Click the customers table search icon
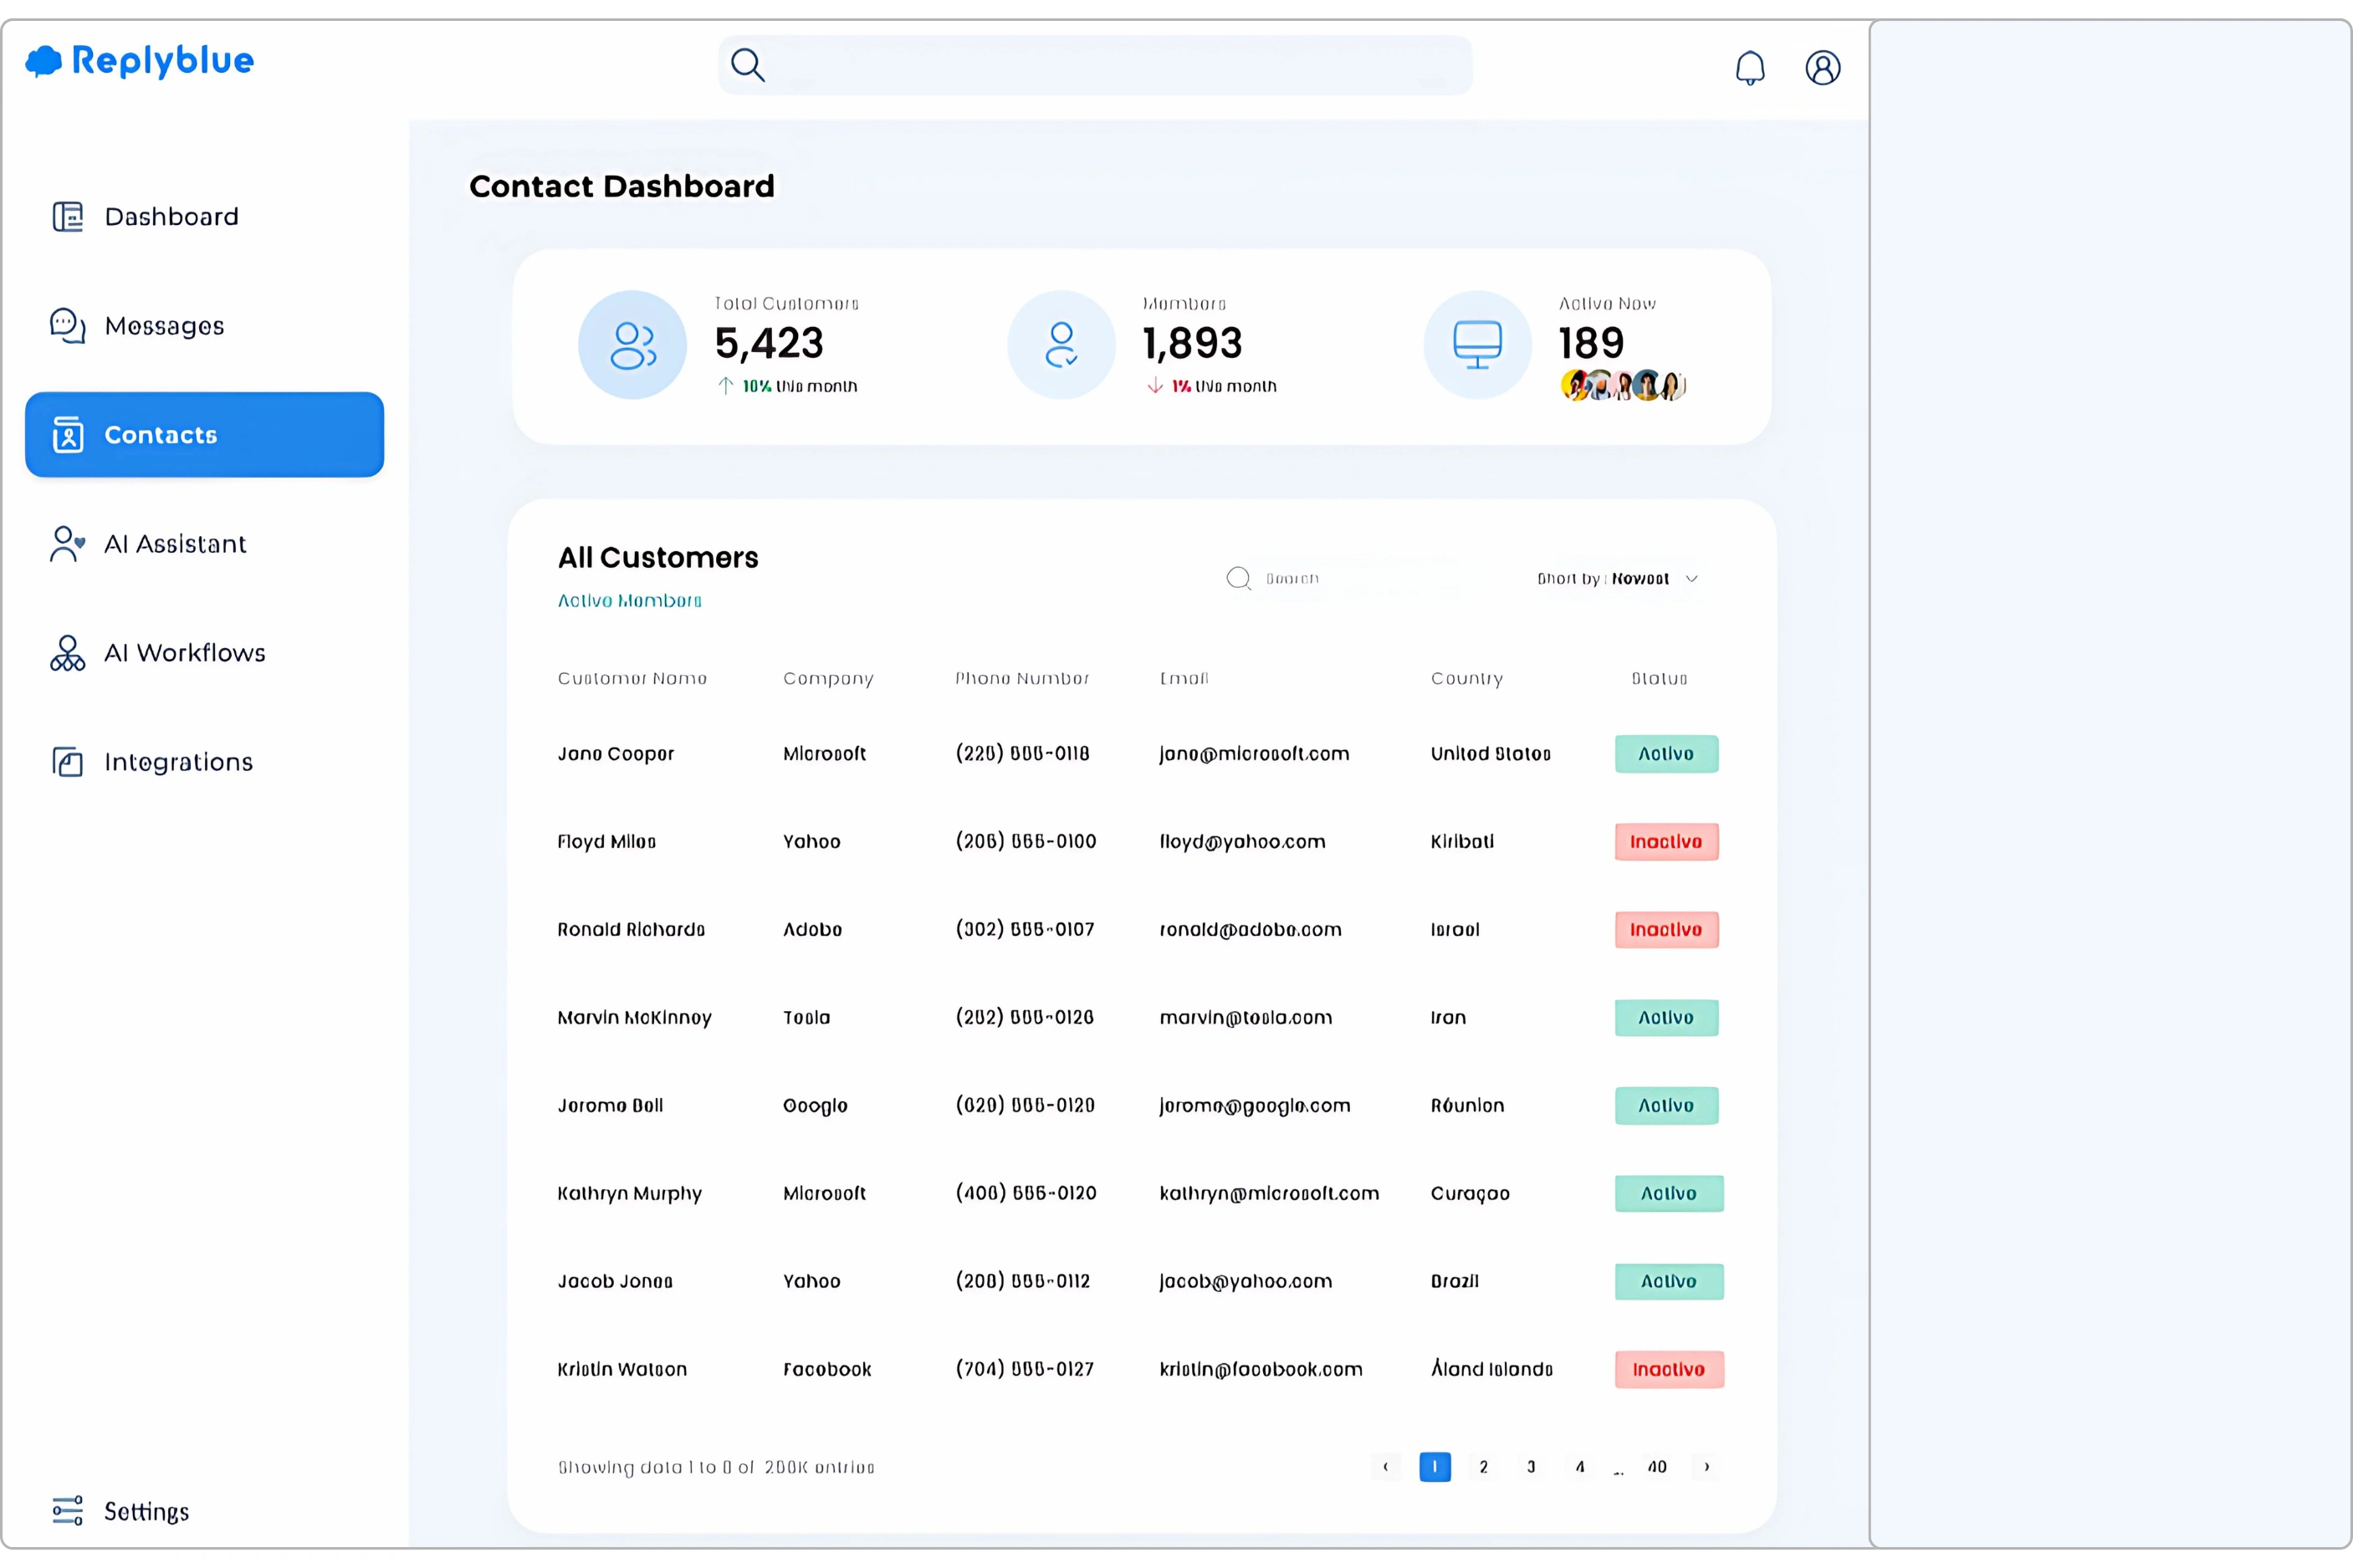 [1238, 578]
